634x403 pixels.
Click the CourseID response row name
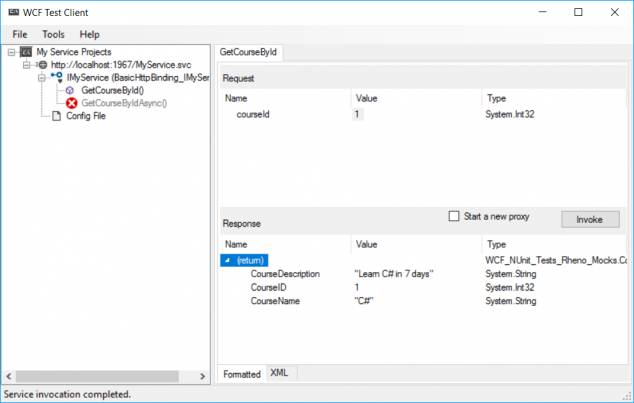pos(268,287)
